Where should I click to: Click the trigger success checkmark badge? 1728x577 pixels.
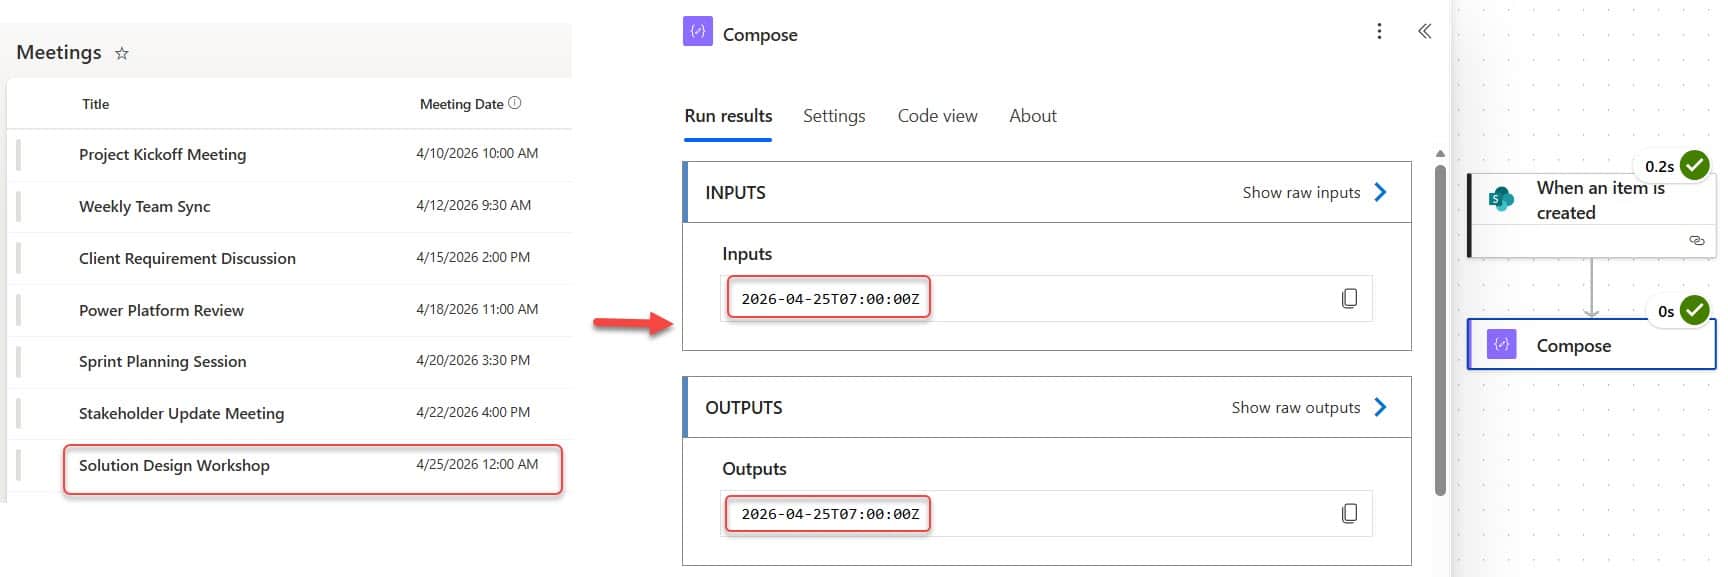[1695, 165]
